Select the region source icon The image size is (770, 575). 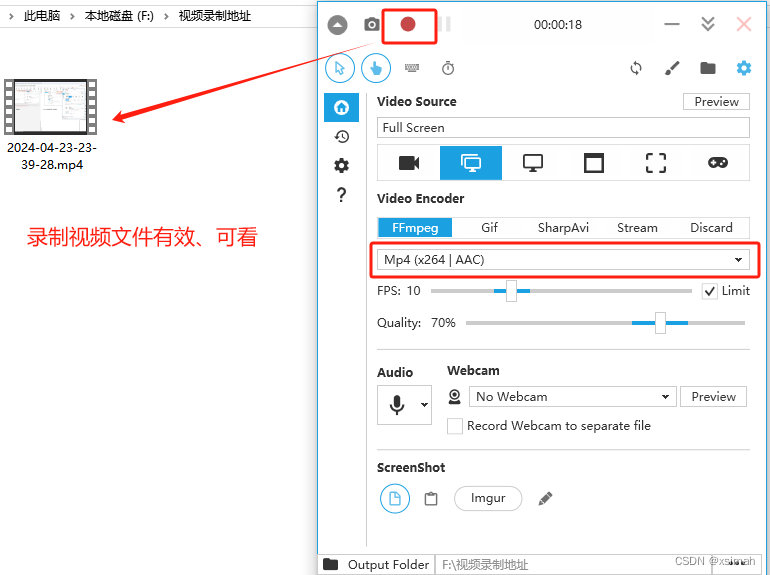656,163
